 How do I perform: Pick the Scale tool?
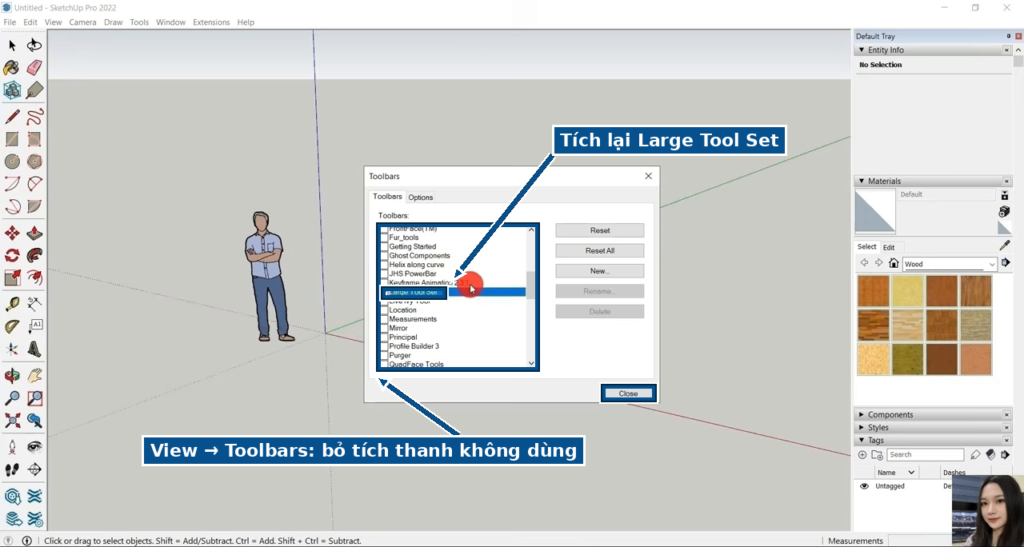tap(12, 278)
